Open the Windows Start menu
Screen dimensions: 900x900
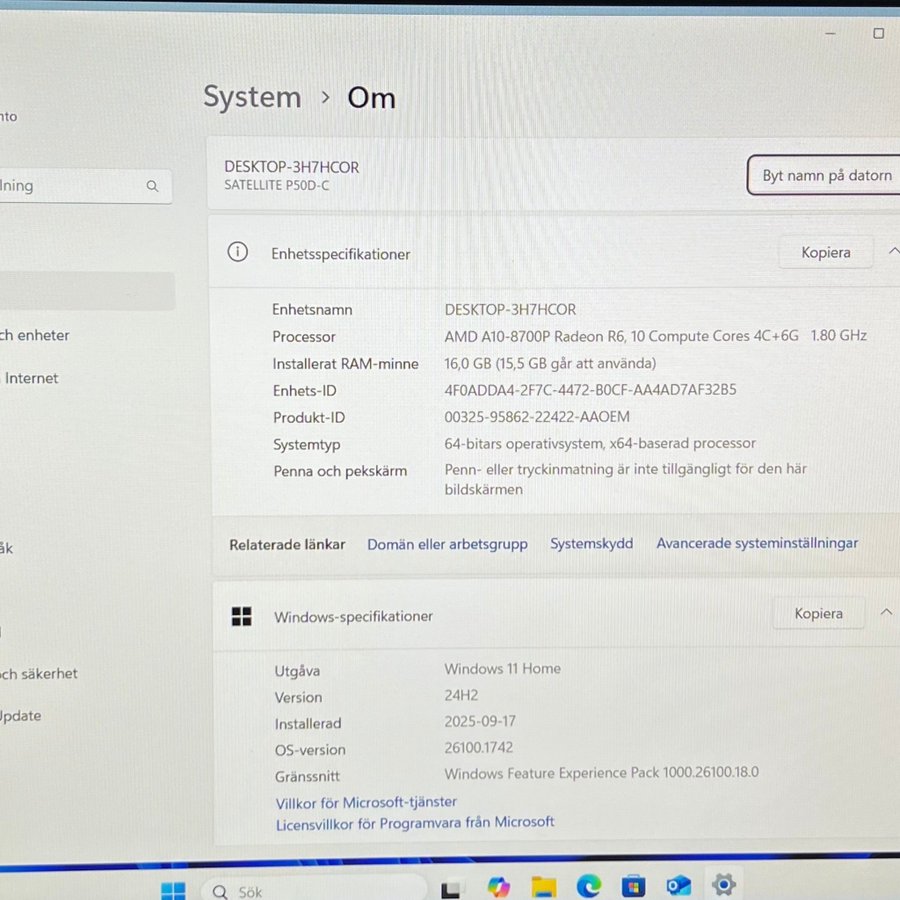(x=173, y=889)
